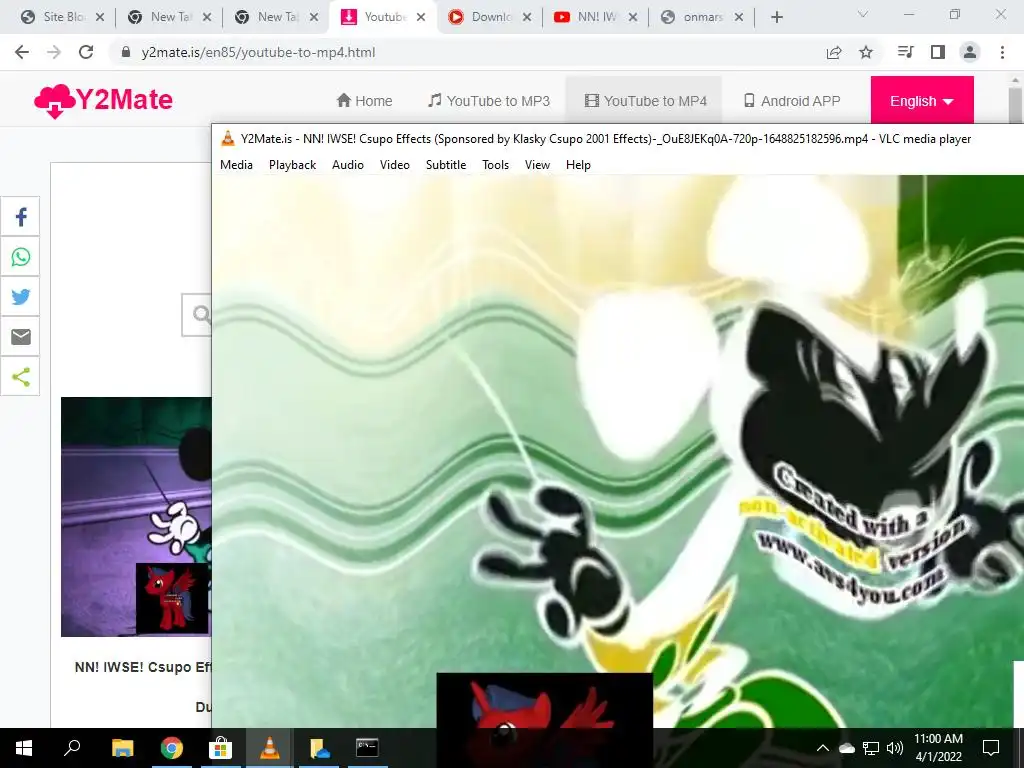Screen dimensions: 1024x768
Task: Share page via Twitter icon
Action: [20, 296]
